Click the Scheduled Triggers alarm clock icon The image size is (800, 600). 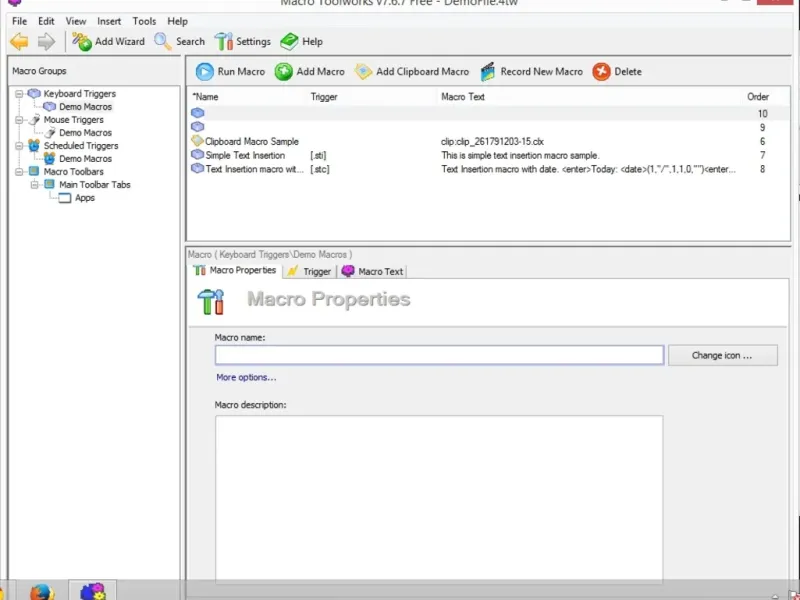[x=34, y=145]
